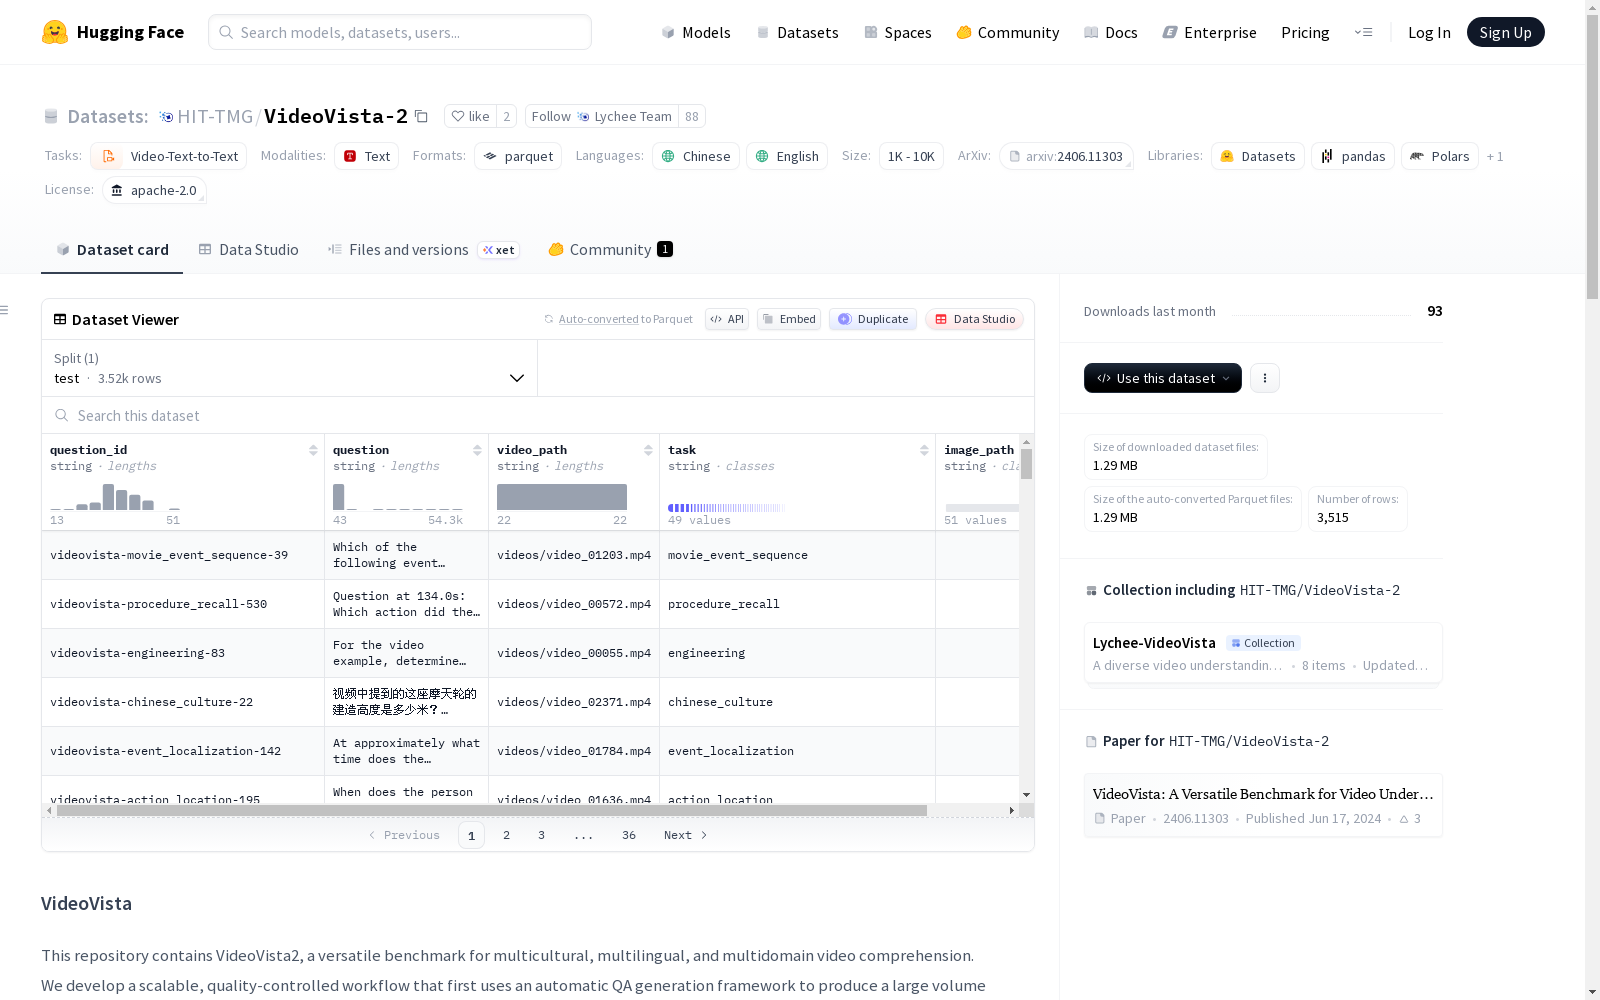Click the question_id length histogram

click(115, 496)
